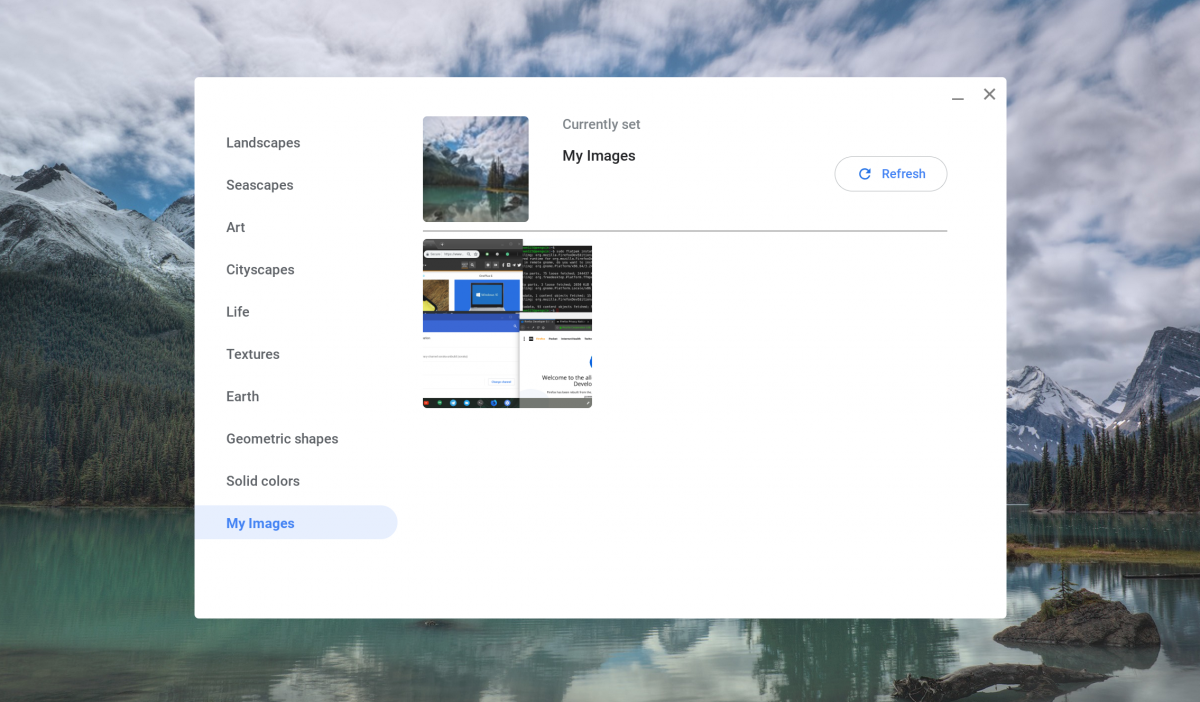Open the Seascapes collection

260,185
